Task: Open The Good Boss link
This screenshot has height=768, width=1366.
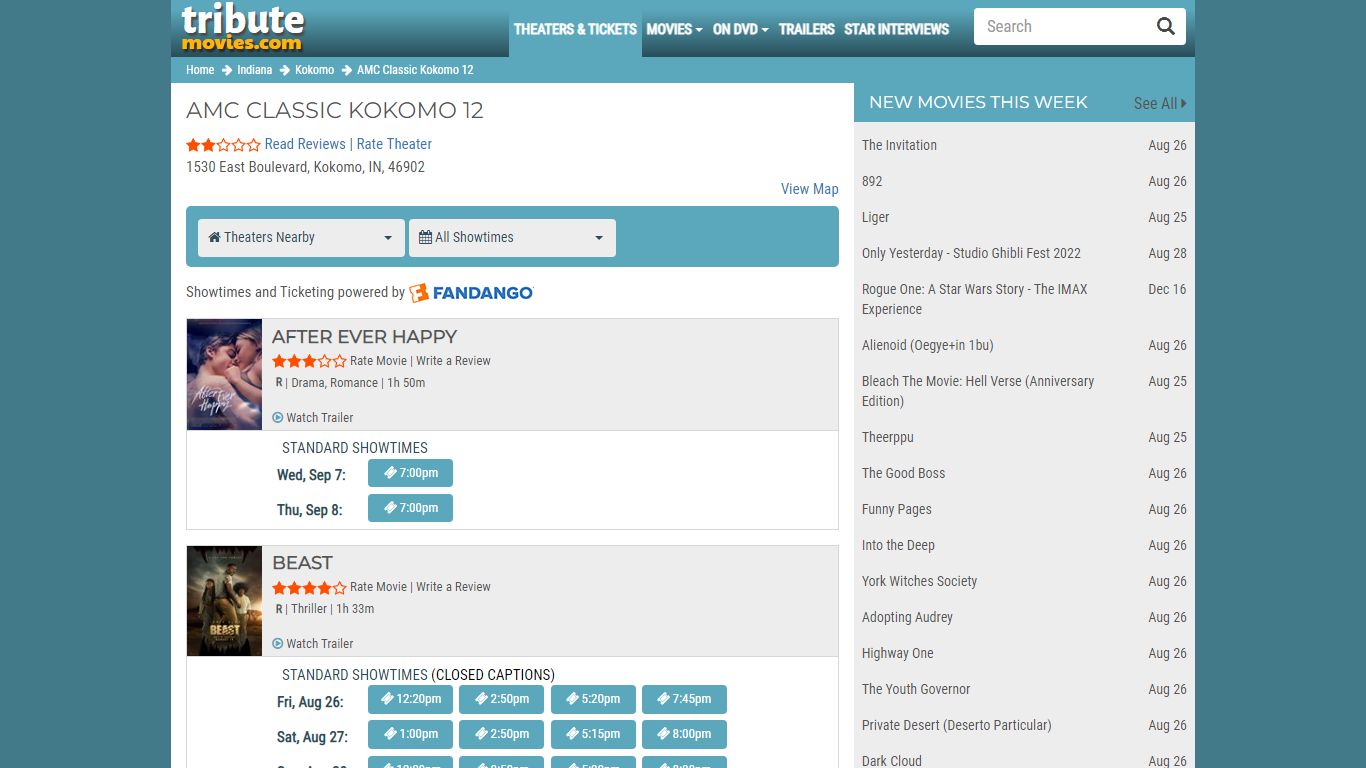Action: (903, 473)
